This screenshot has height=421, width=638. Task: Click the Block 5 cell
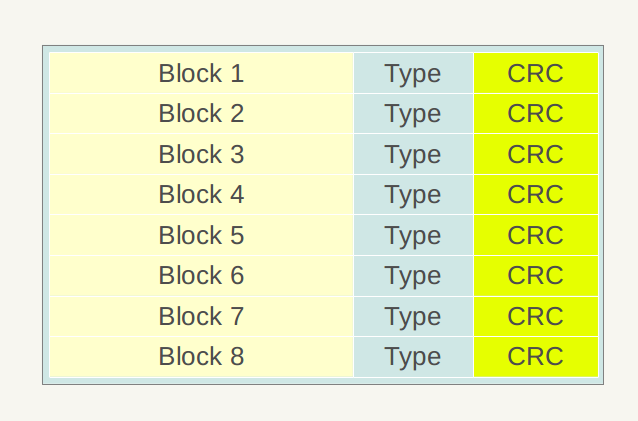[x=201, y=235]
